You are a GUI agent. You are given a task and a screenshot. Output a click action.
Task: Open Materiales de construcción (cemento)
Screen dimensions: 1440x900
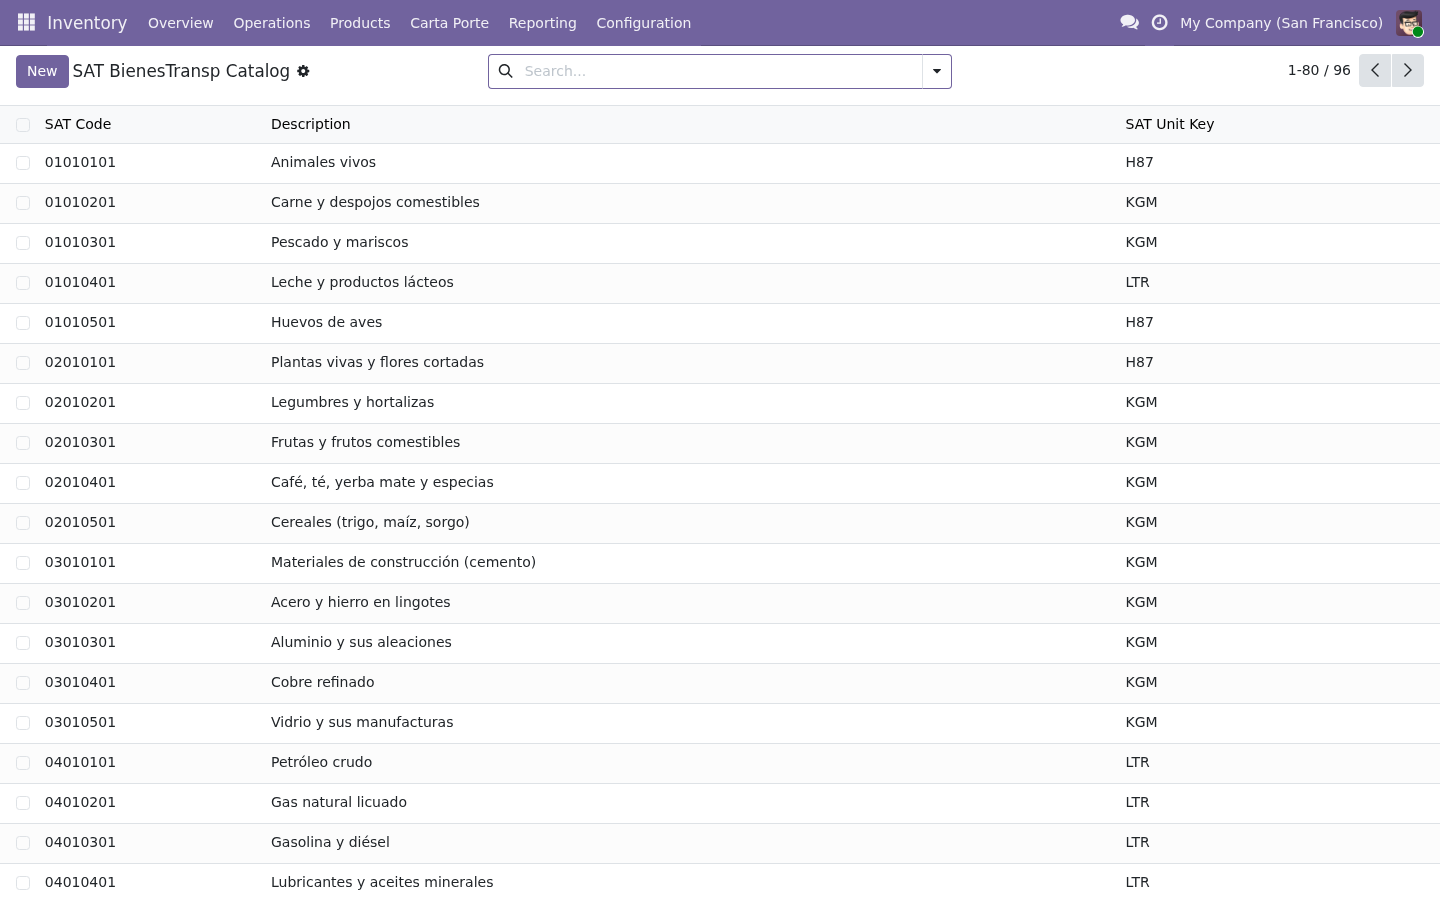[x=403, y=562]
